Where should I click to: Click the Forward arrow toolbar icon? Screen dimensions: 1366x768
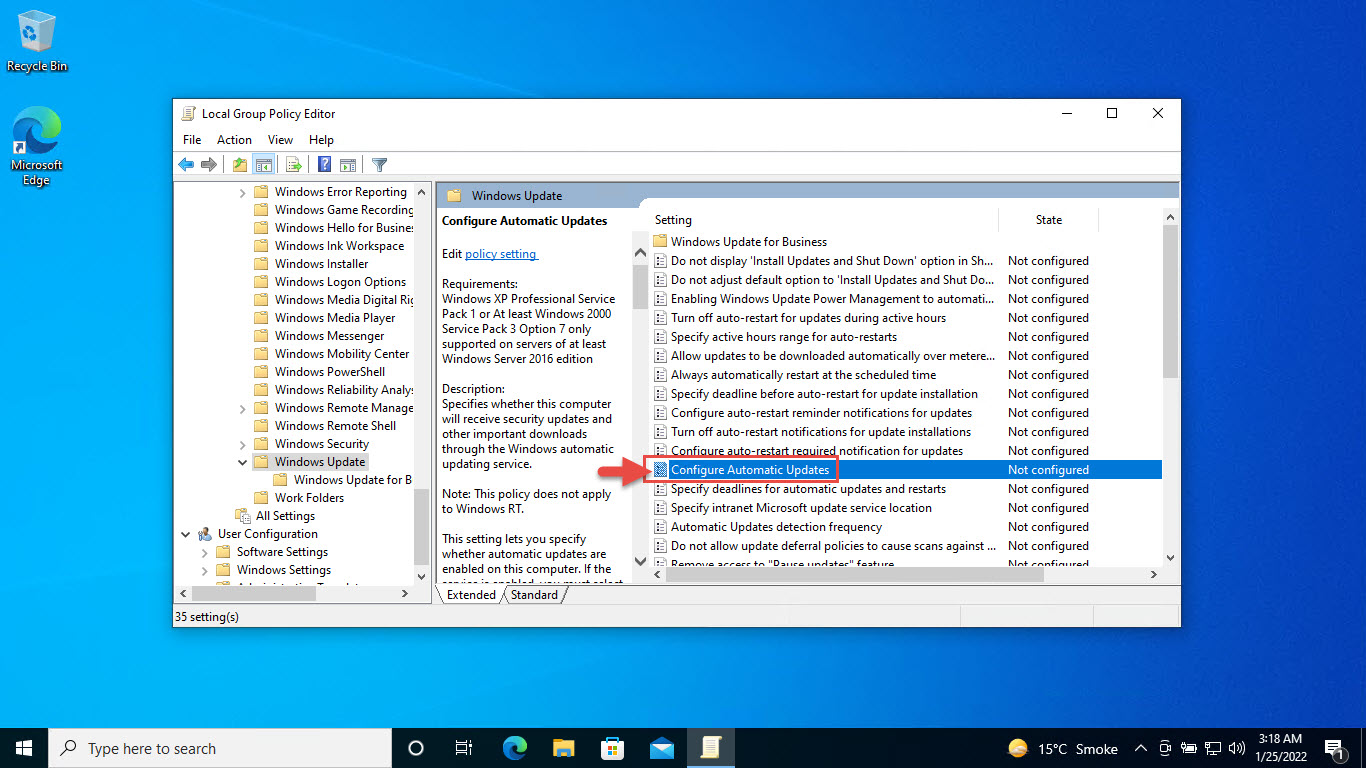(x=209, y=165)
